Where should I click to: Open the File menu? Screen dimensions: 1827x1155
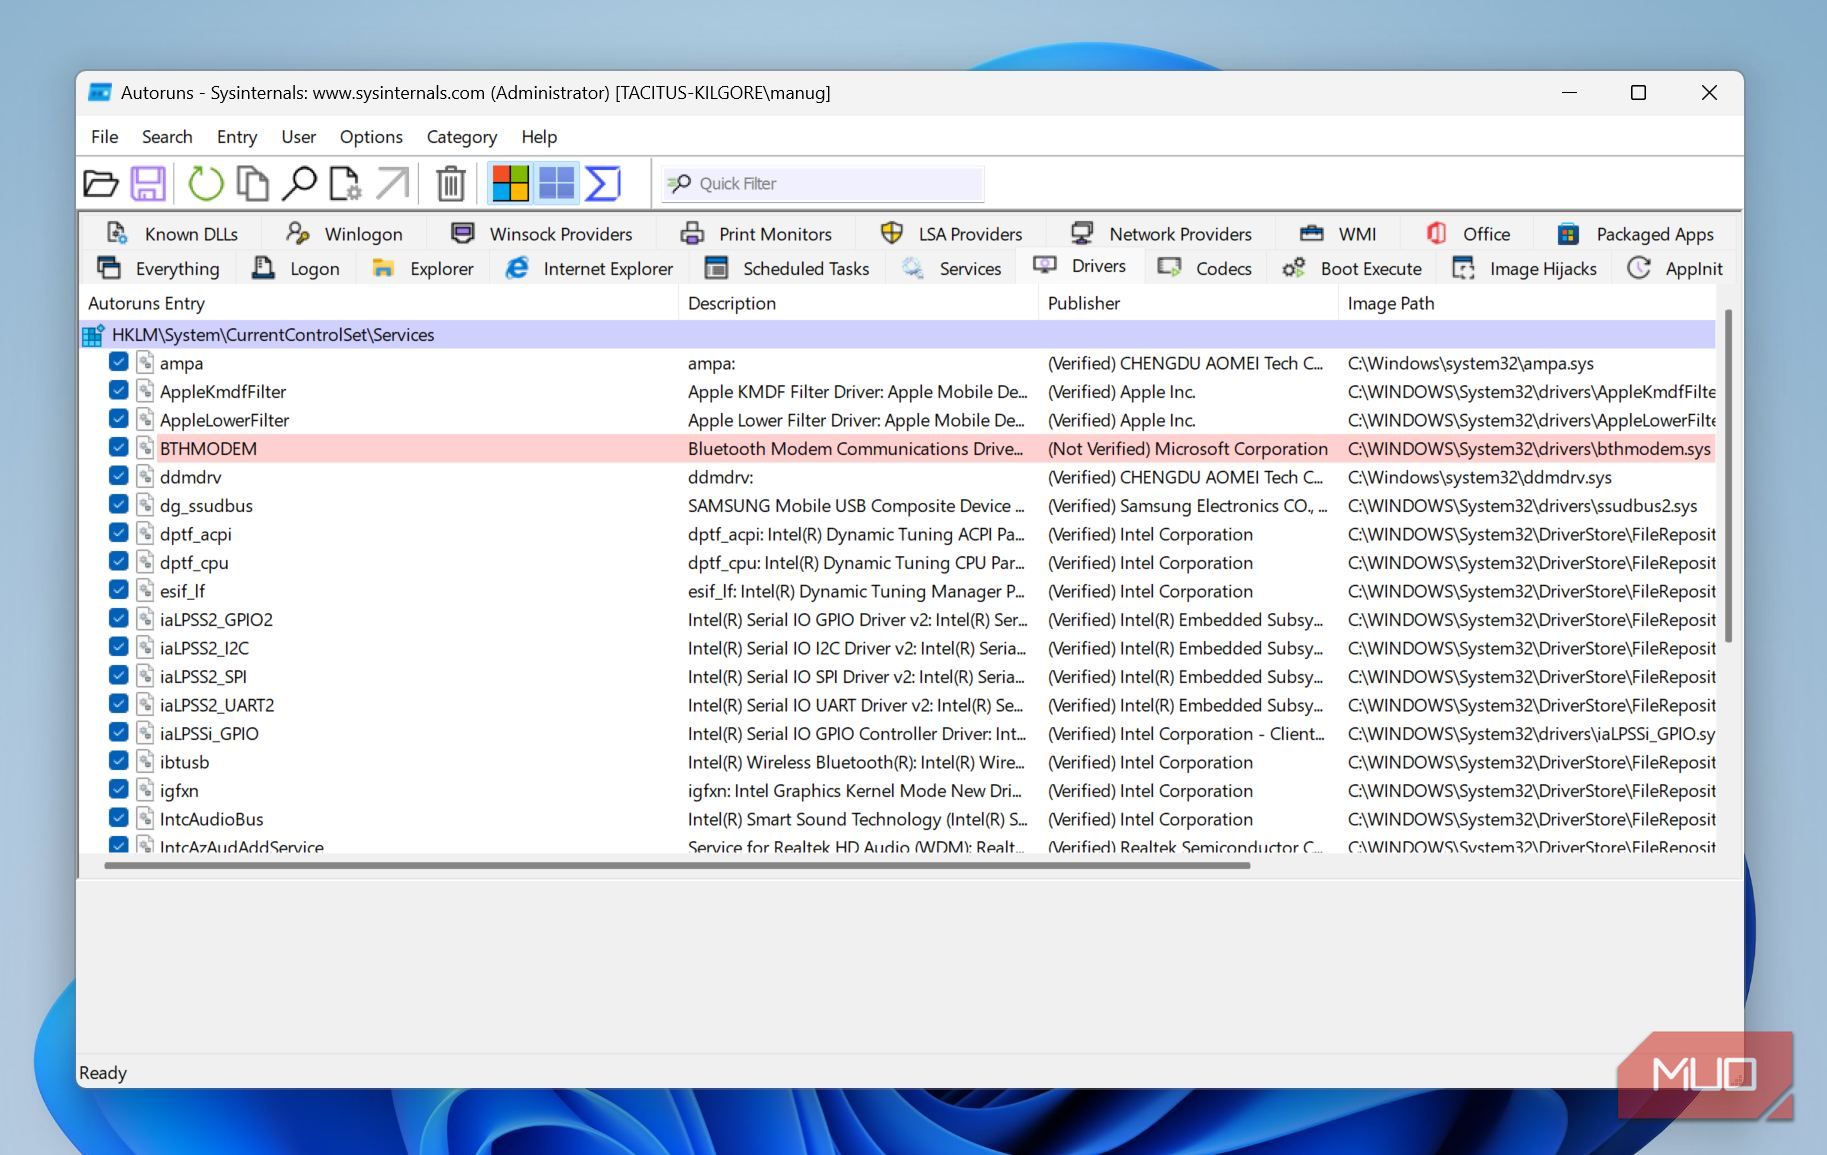click(104, 137)
